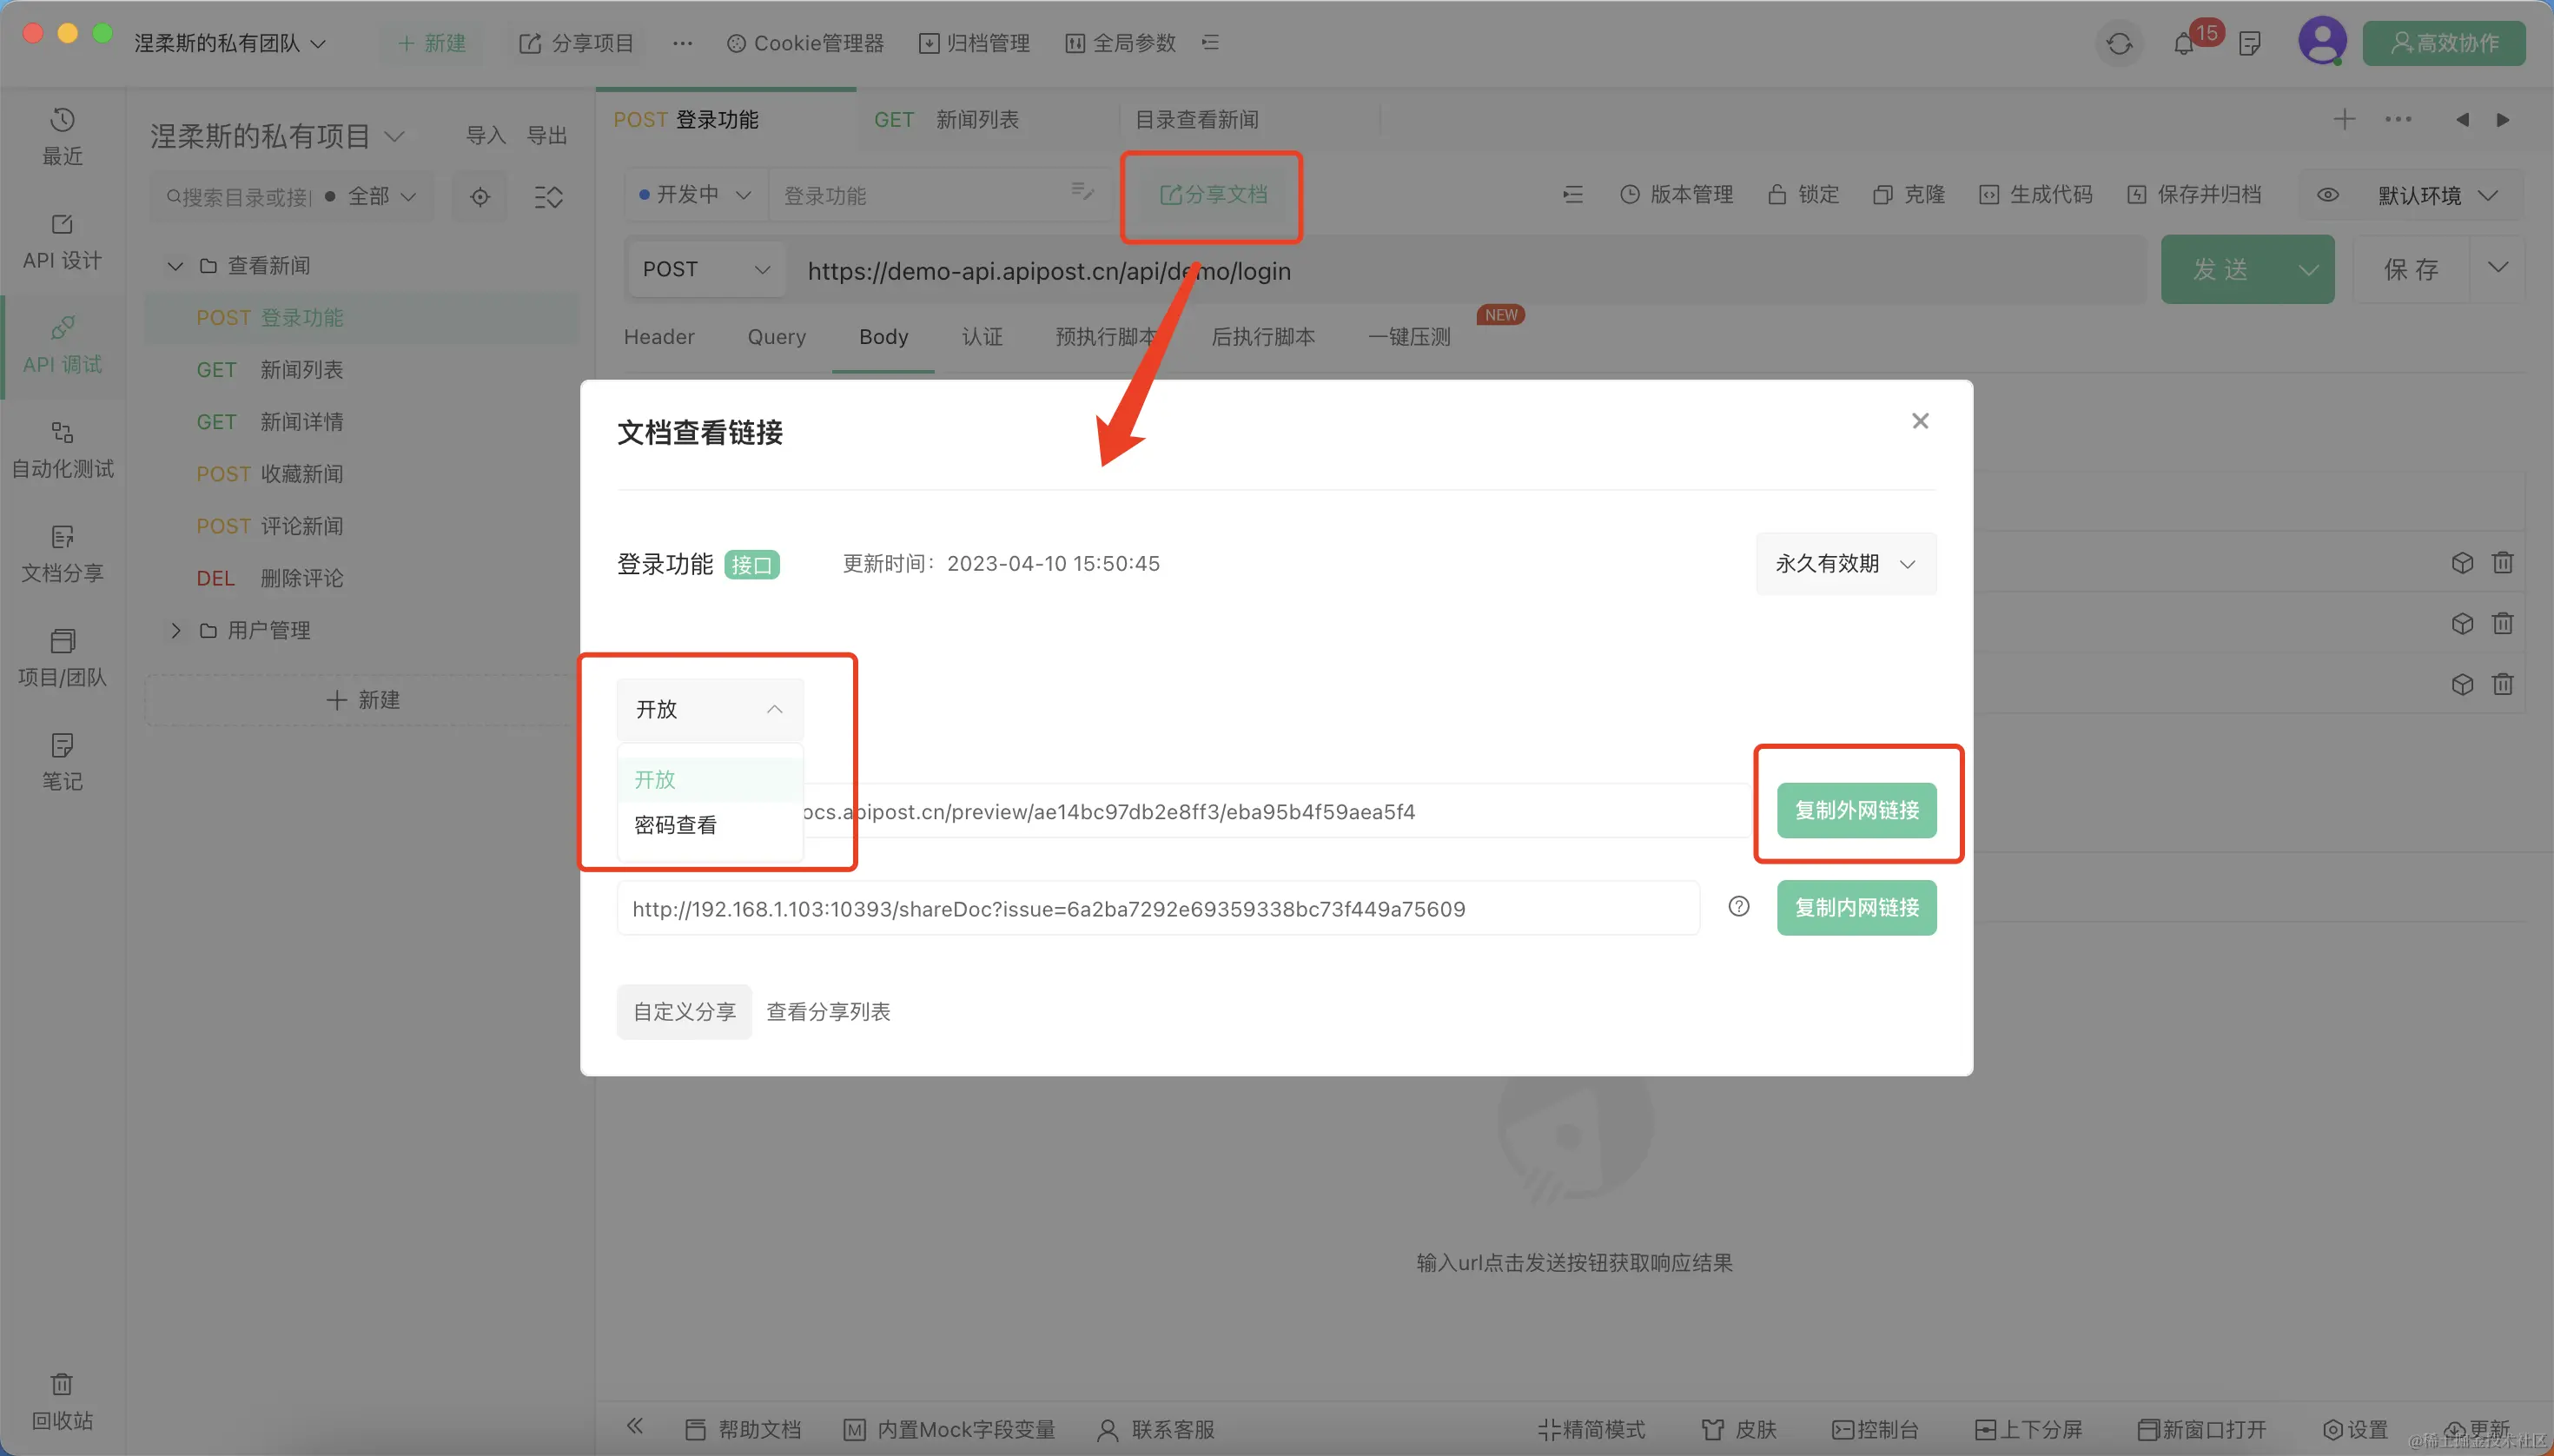Image resolution: width=2554 pixels, height=1456 pixels.
Task: Open the 永久有效期 dropdown
Action: click(x=1845, y=564)
